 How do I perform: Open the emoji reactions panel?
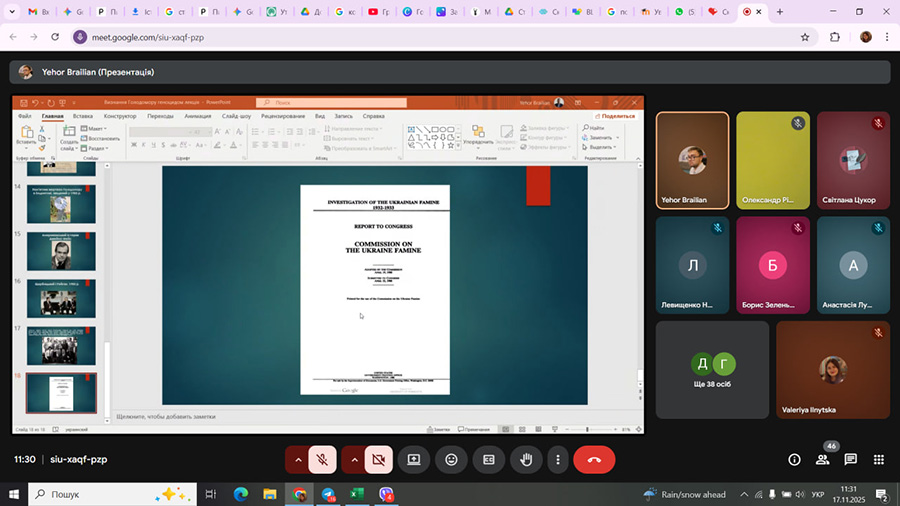coord(452,460)
